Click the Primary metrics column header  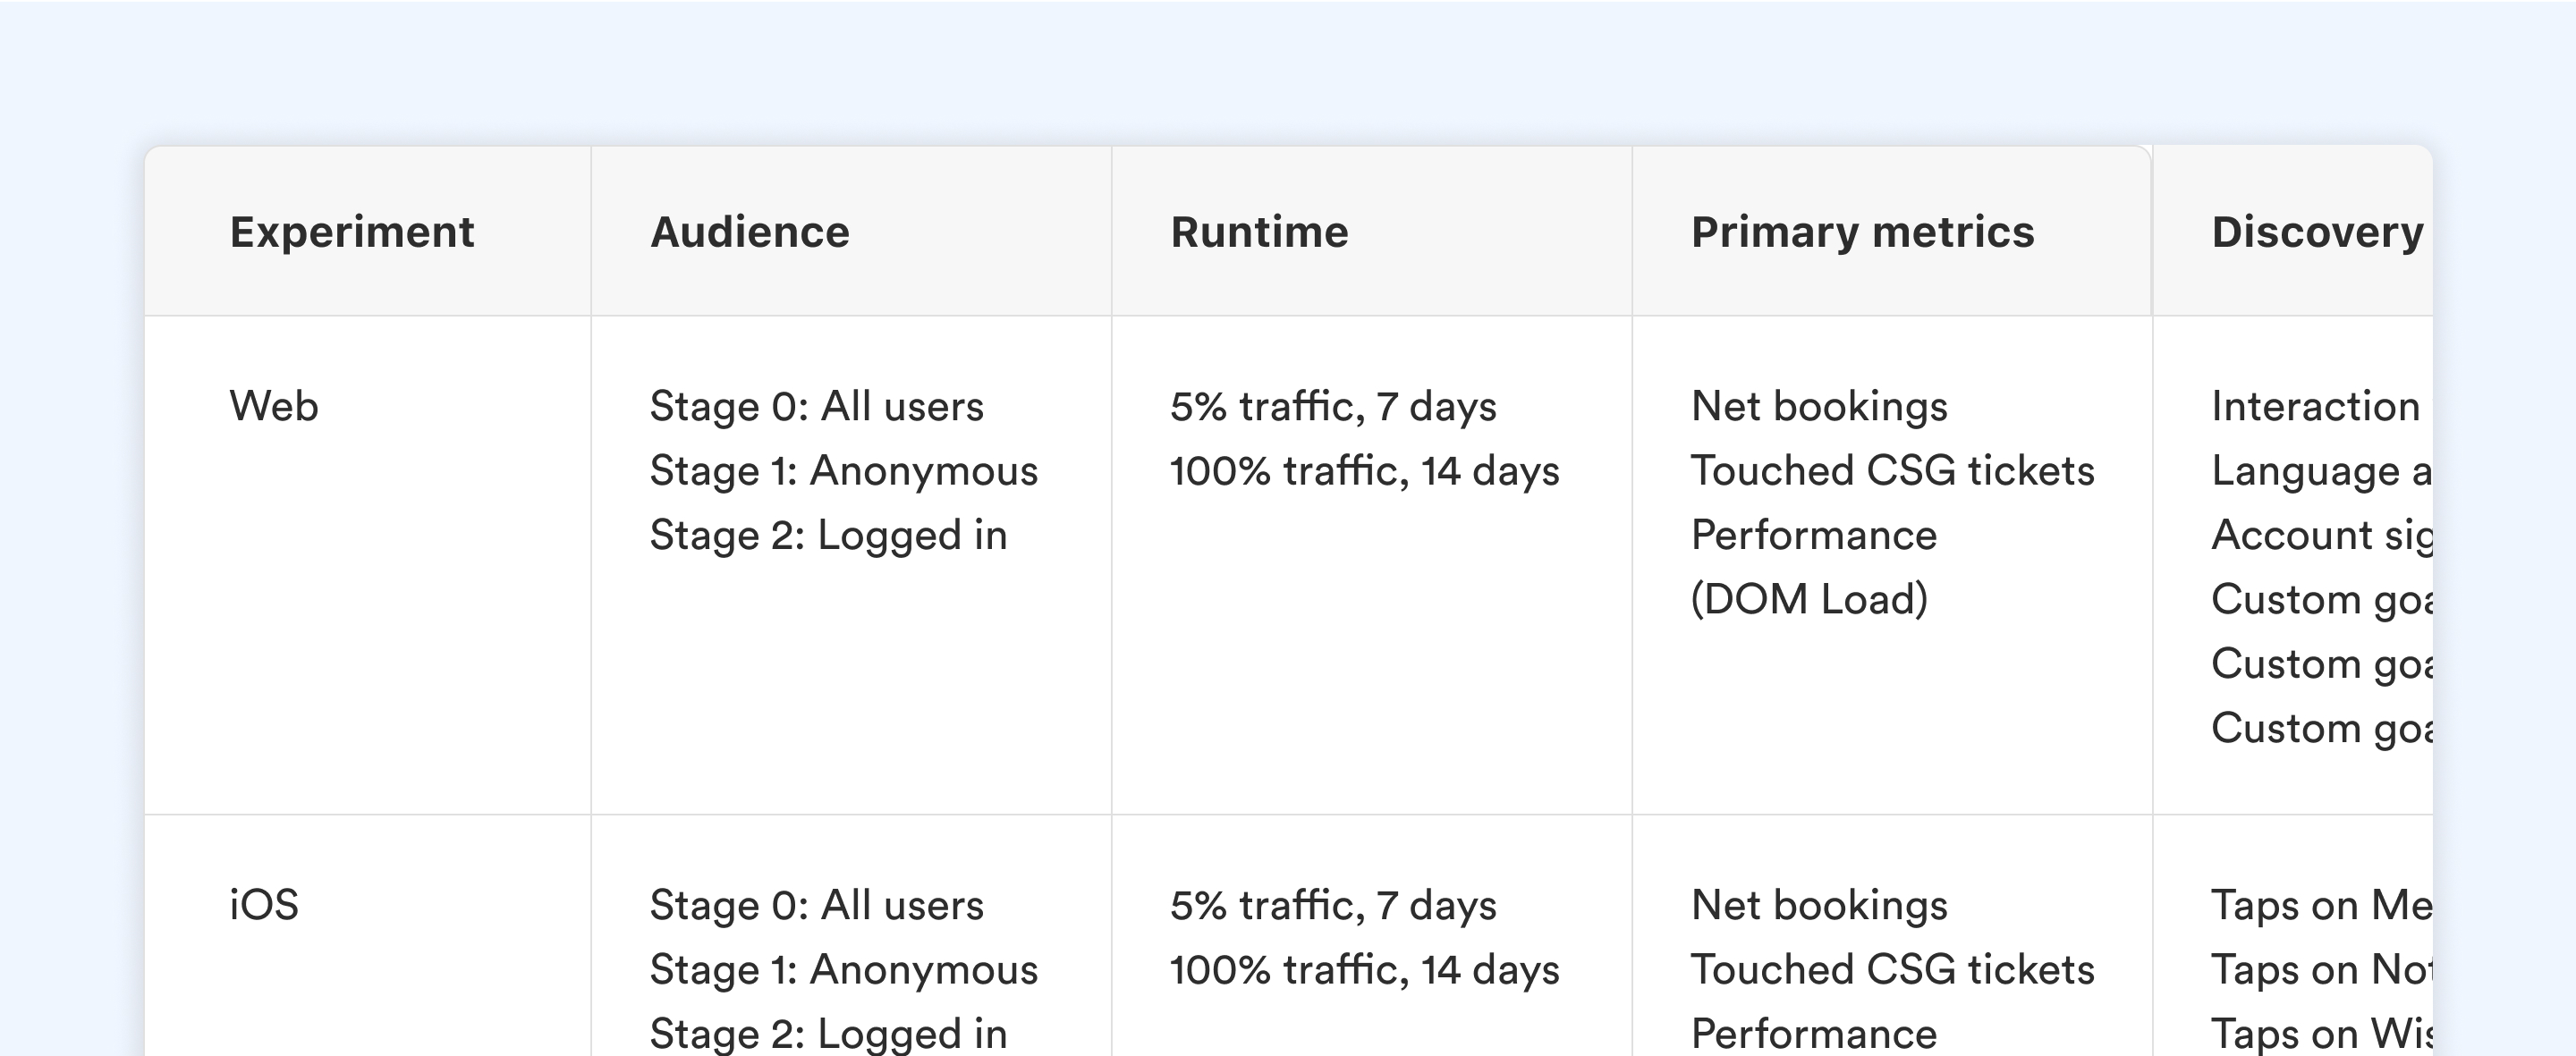(x=1862, y=232)
